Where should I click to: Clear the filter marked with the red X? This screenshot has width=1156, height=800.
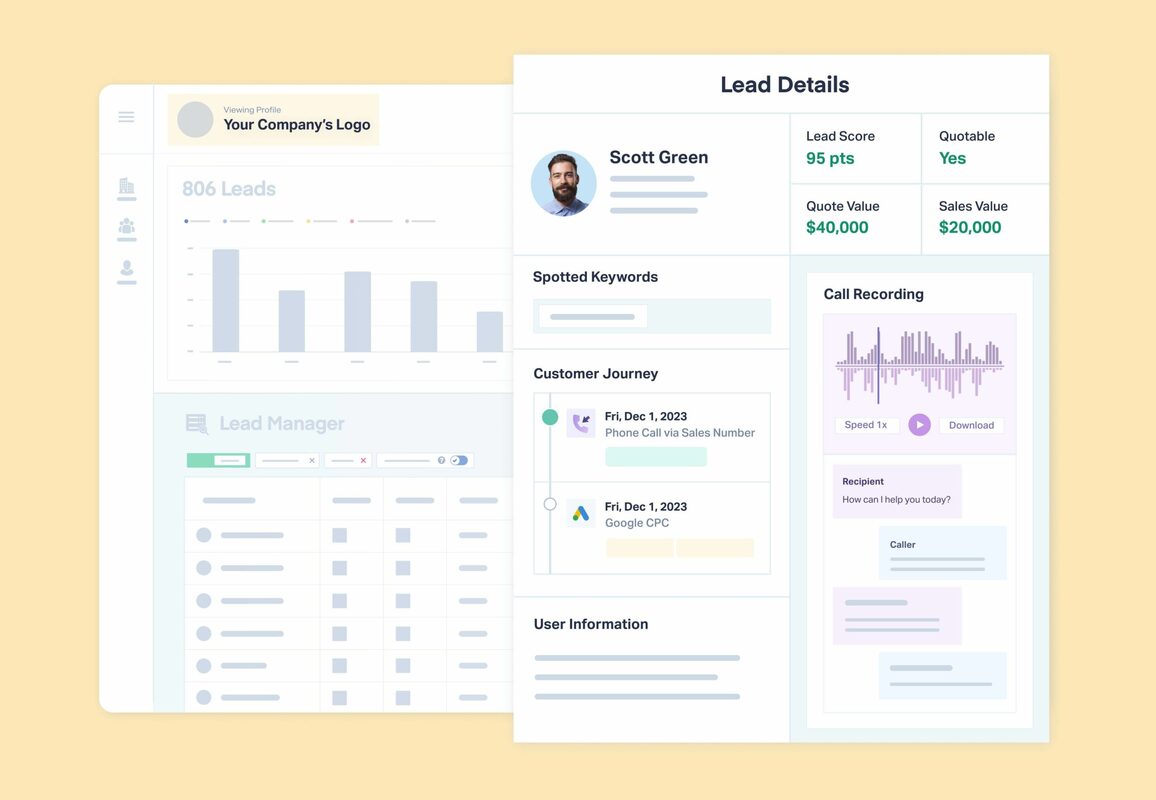click(364, 460)
